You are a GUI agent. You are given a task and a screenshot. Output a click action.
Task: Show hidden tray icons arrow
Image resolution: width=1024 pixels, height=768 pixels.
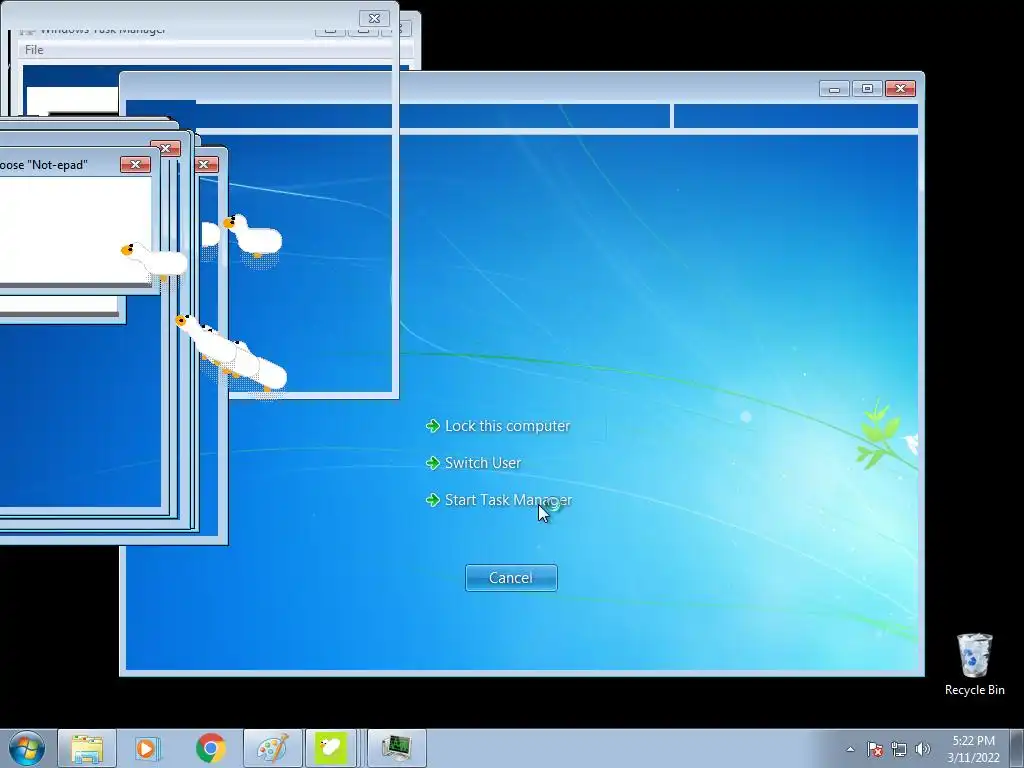pos(850,749)
